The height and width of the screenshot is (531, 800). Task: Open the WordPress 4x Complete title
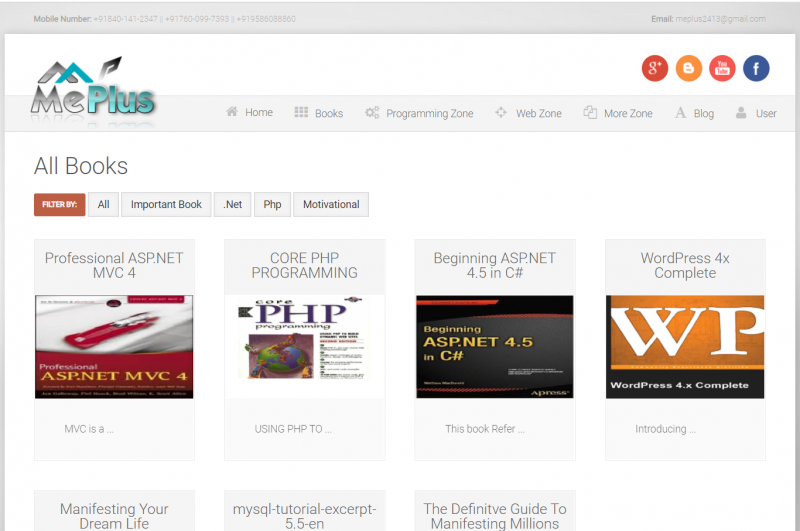point(685,265)
